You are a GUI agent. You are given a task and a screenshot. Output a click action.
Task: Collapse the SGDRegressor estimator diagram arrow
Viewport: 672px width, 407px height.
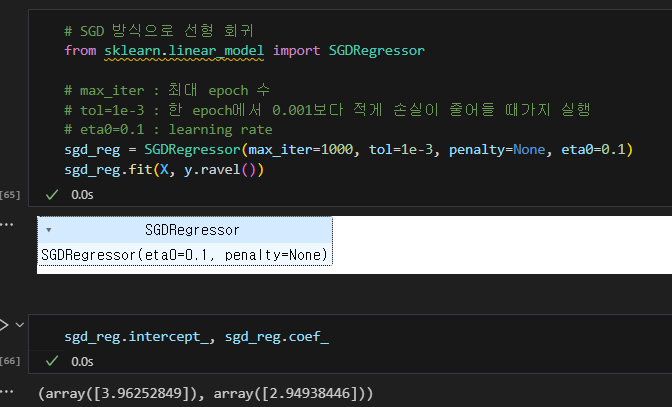(x=49, y=230)
